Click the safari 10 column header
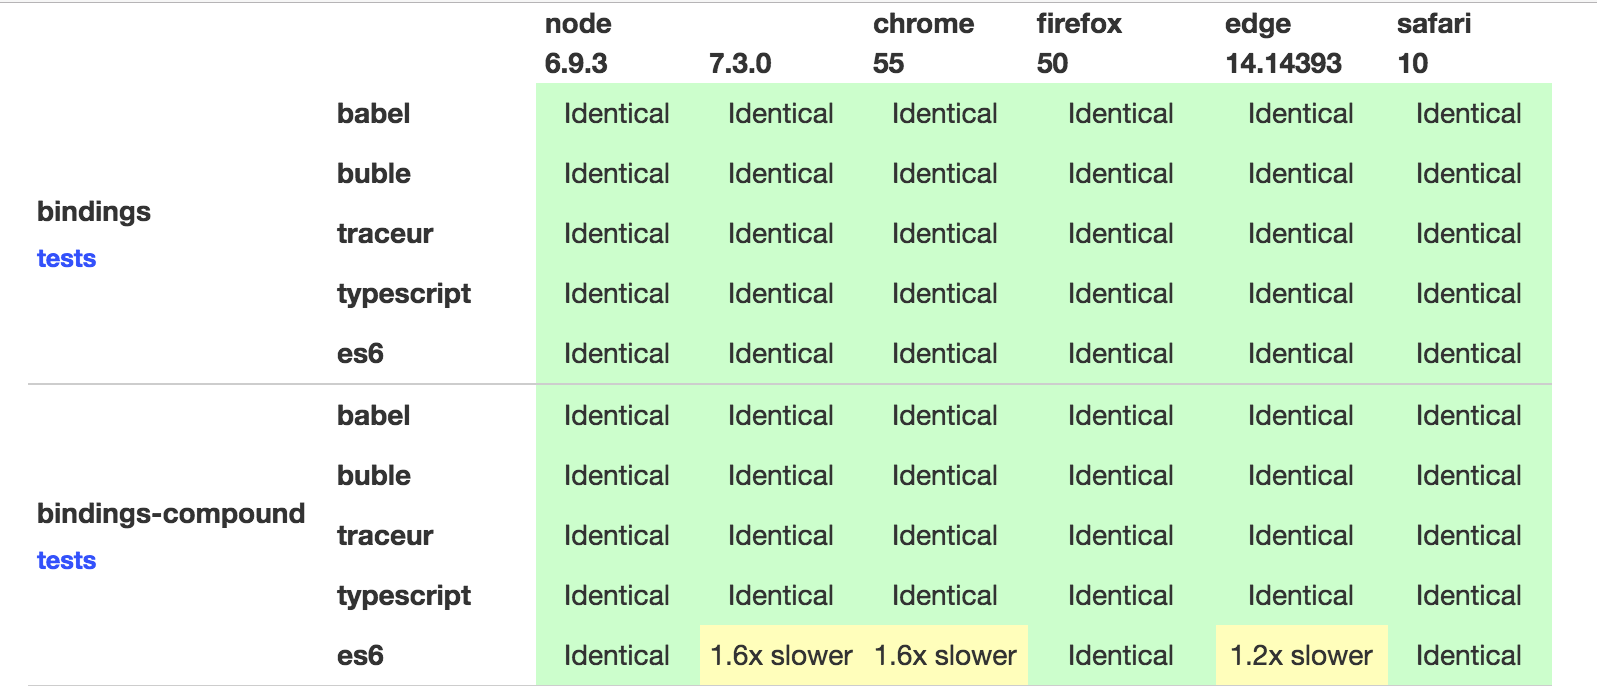The image size is (1597, 686). tap(1433, 44)
